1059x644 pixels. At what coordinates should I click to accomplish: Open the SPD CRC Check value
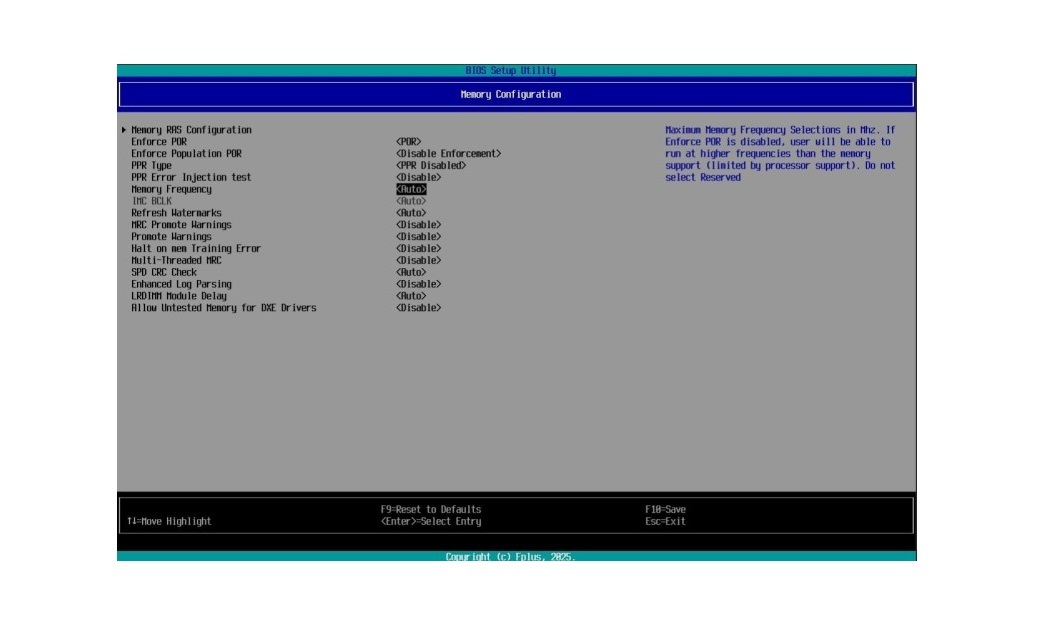click(x=411, y=272)
